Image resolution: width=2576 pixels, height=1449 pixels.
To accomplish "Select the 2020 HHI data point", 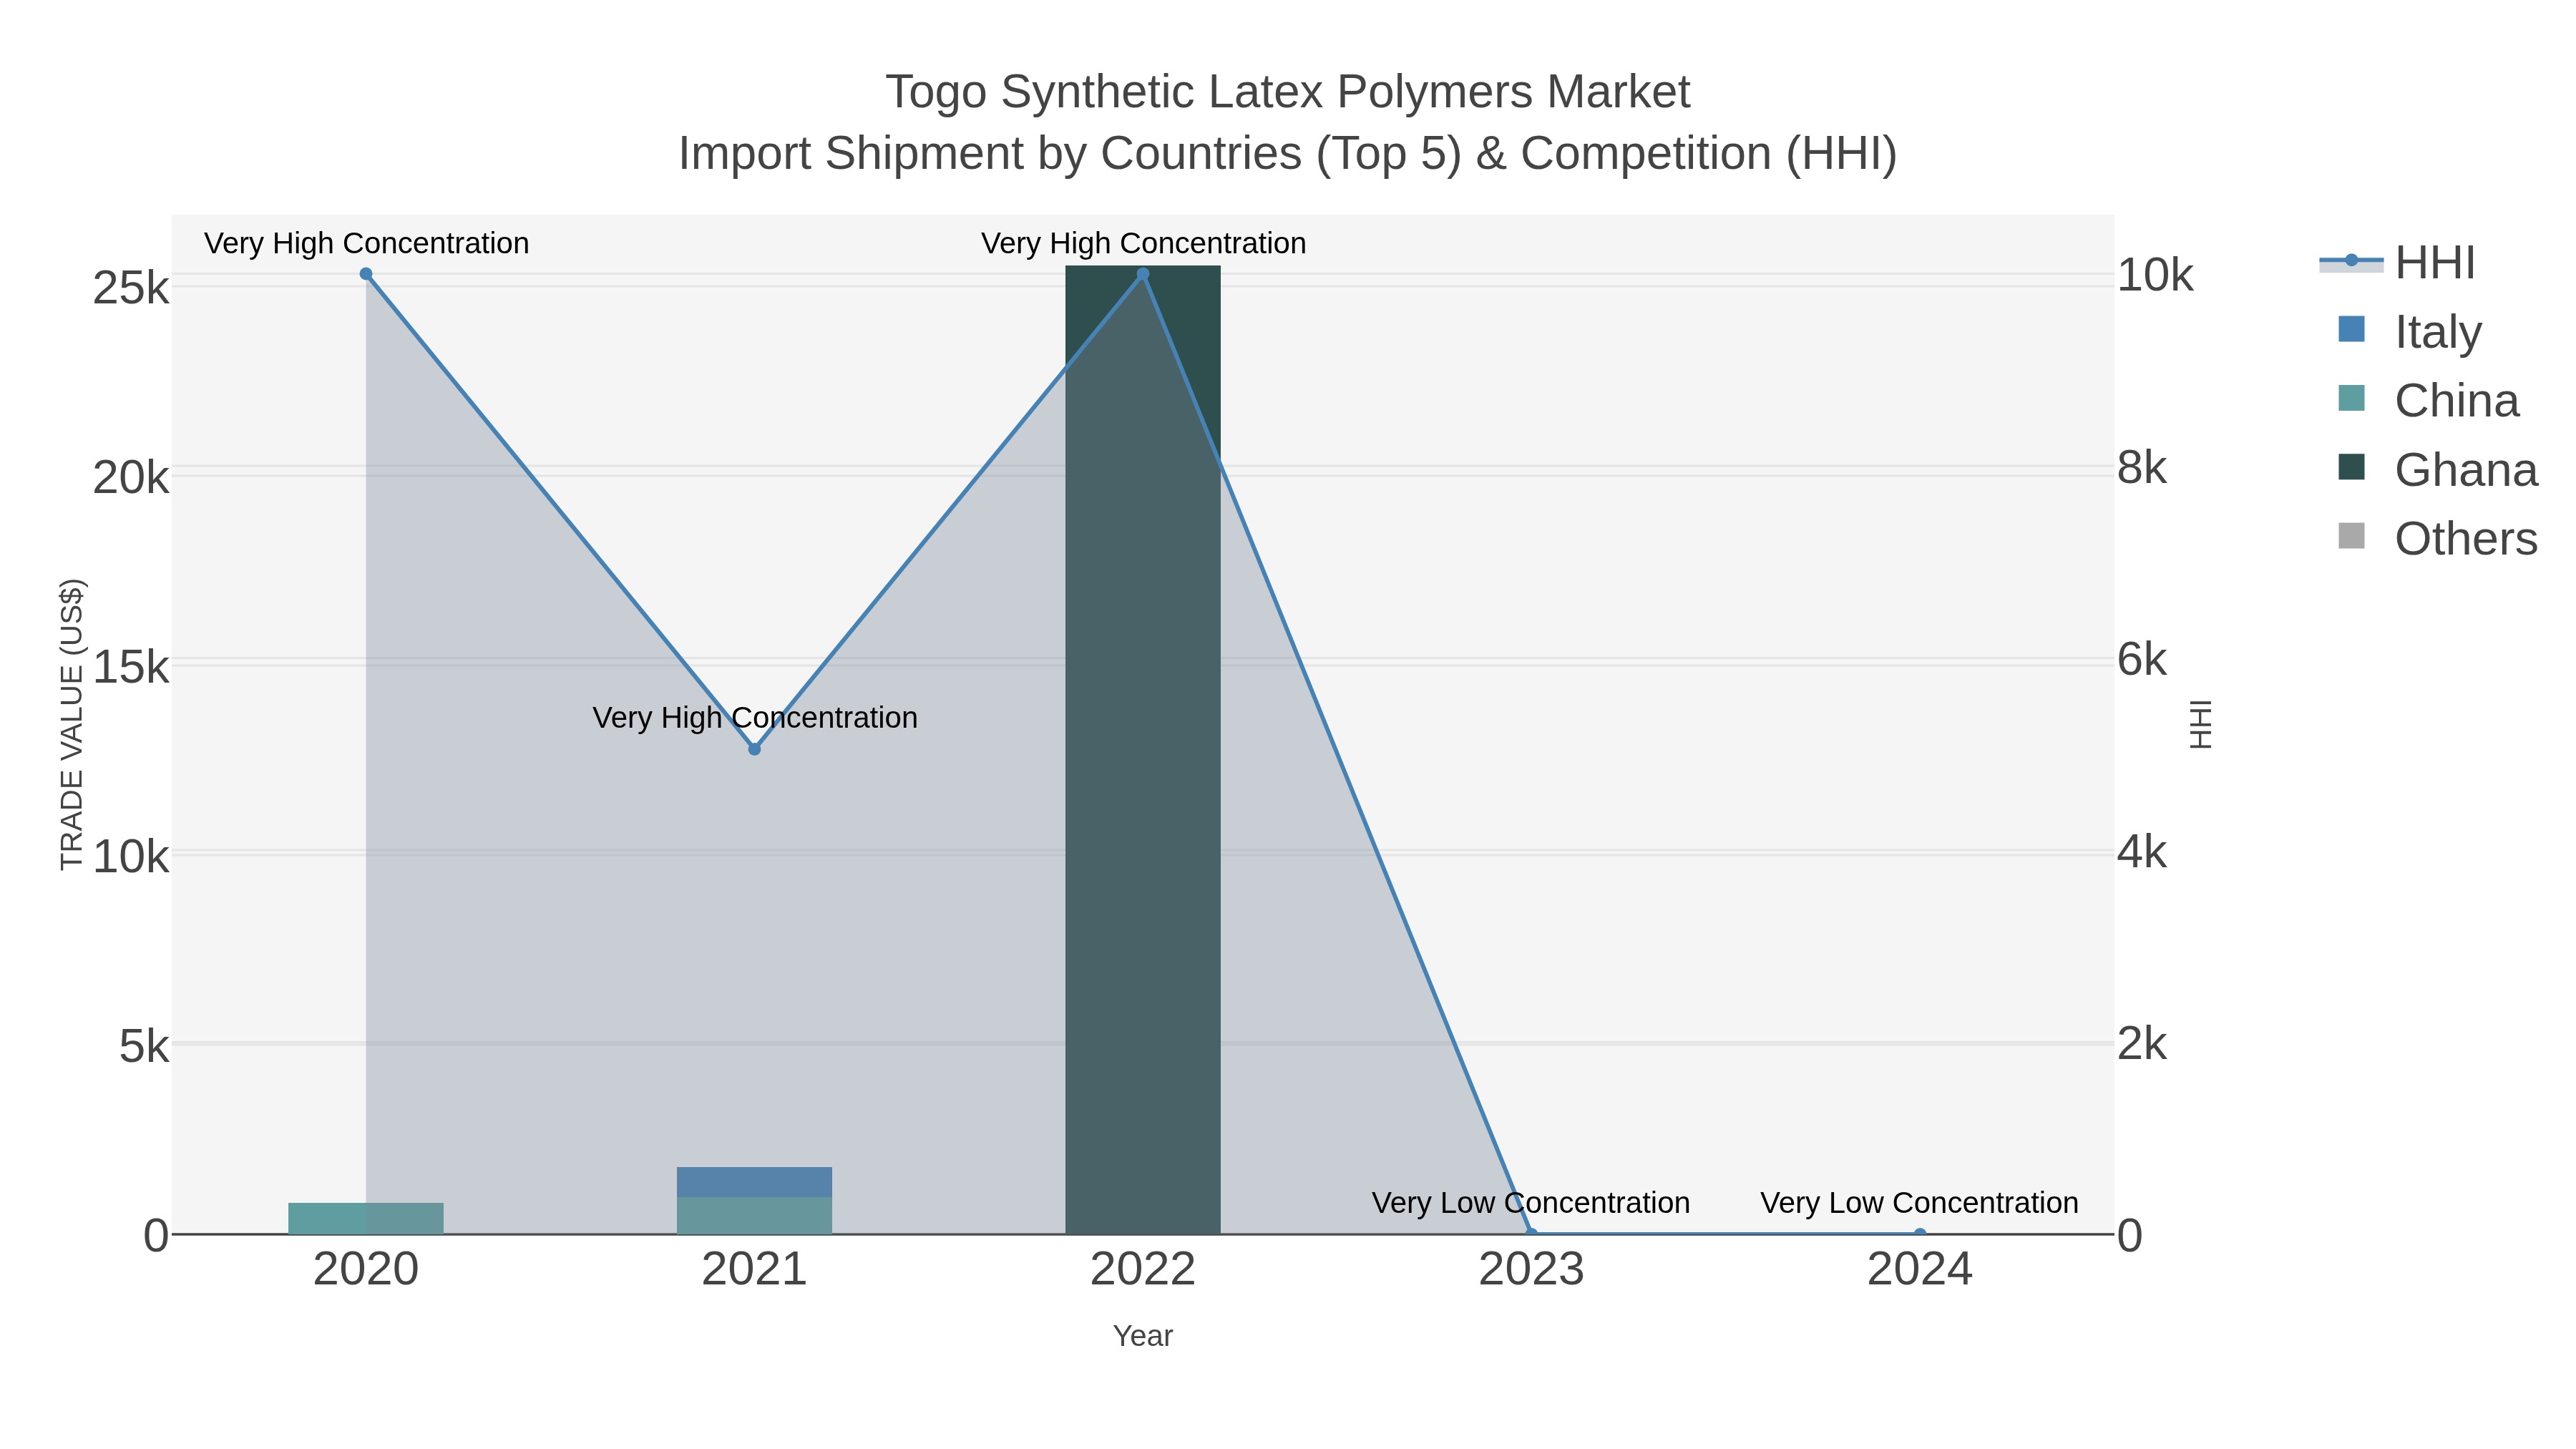I will click(366, 274).
